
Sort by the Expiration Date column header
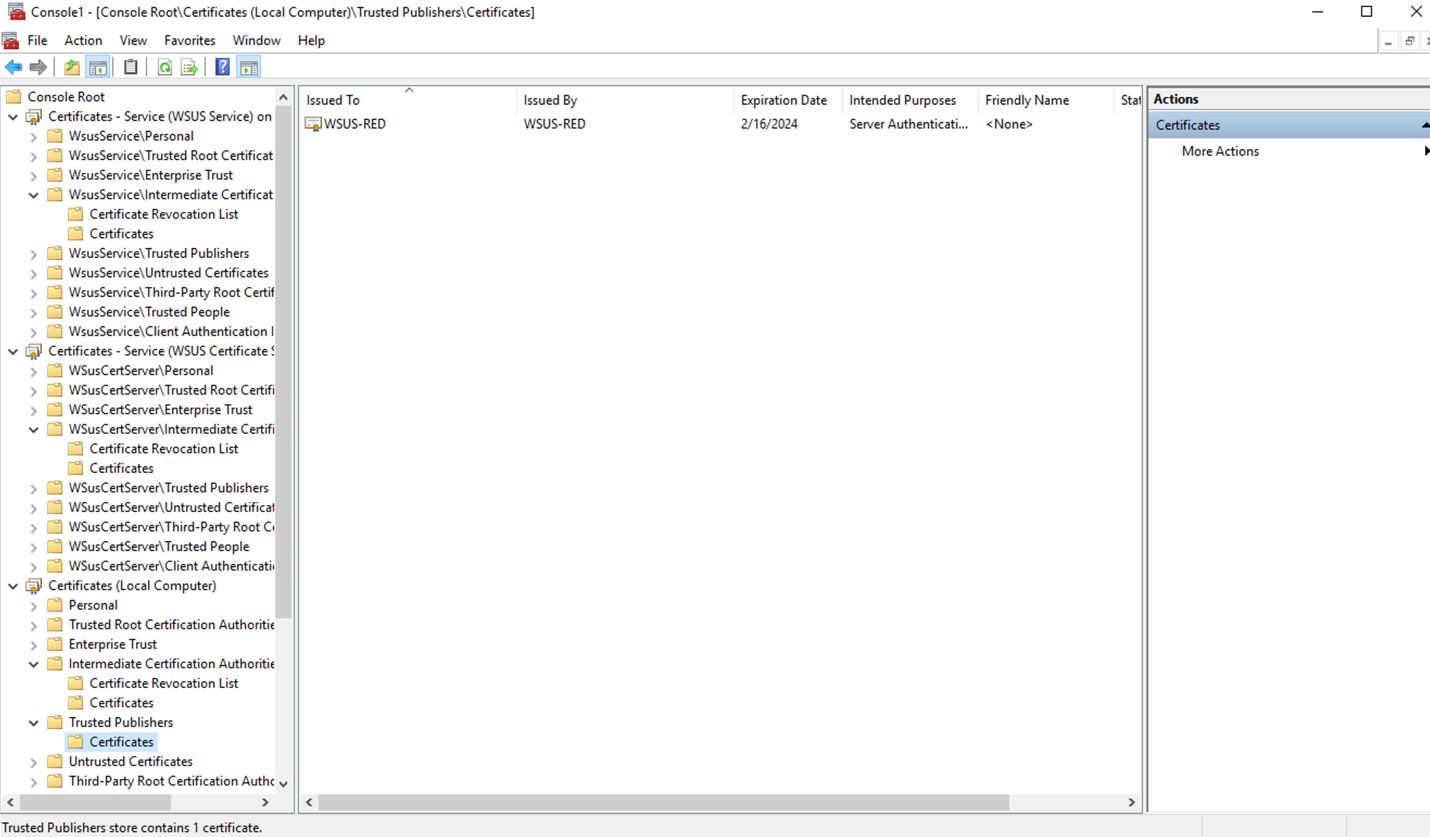pyautogui.click(x=788, y=100)
